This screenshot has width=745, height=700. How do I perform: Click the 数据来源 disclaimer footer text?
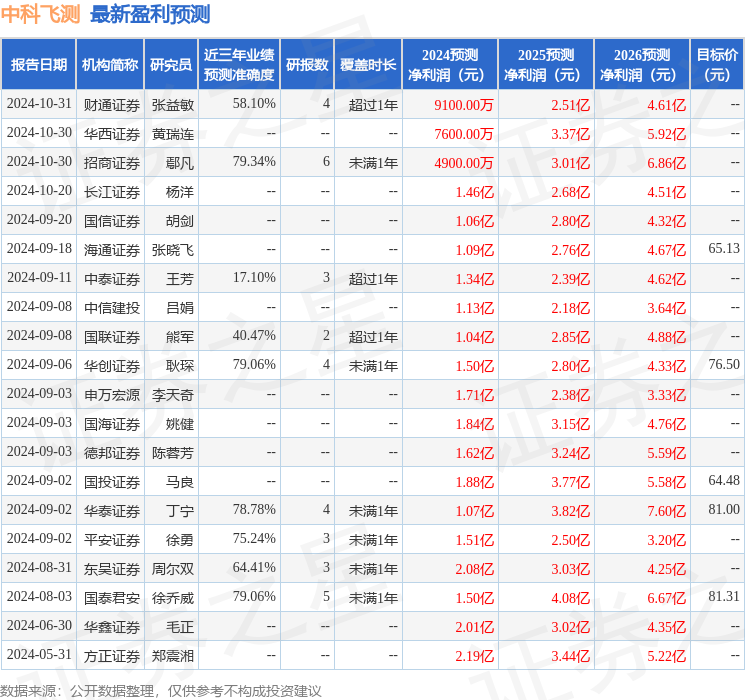(161, 690)
